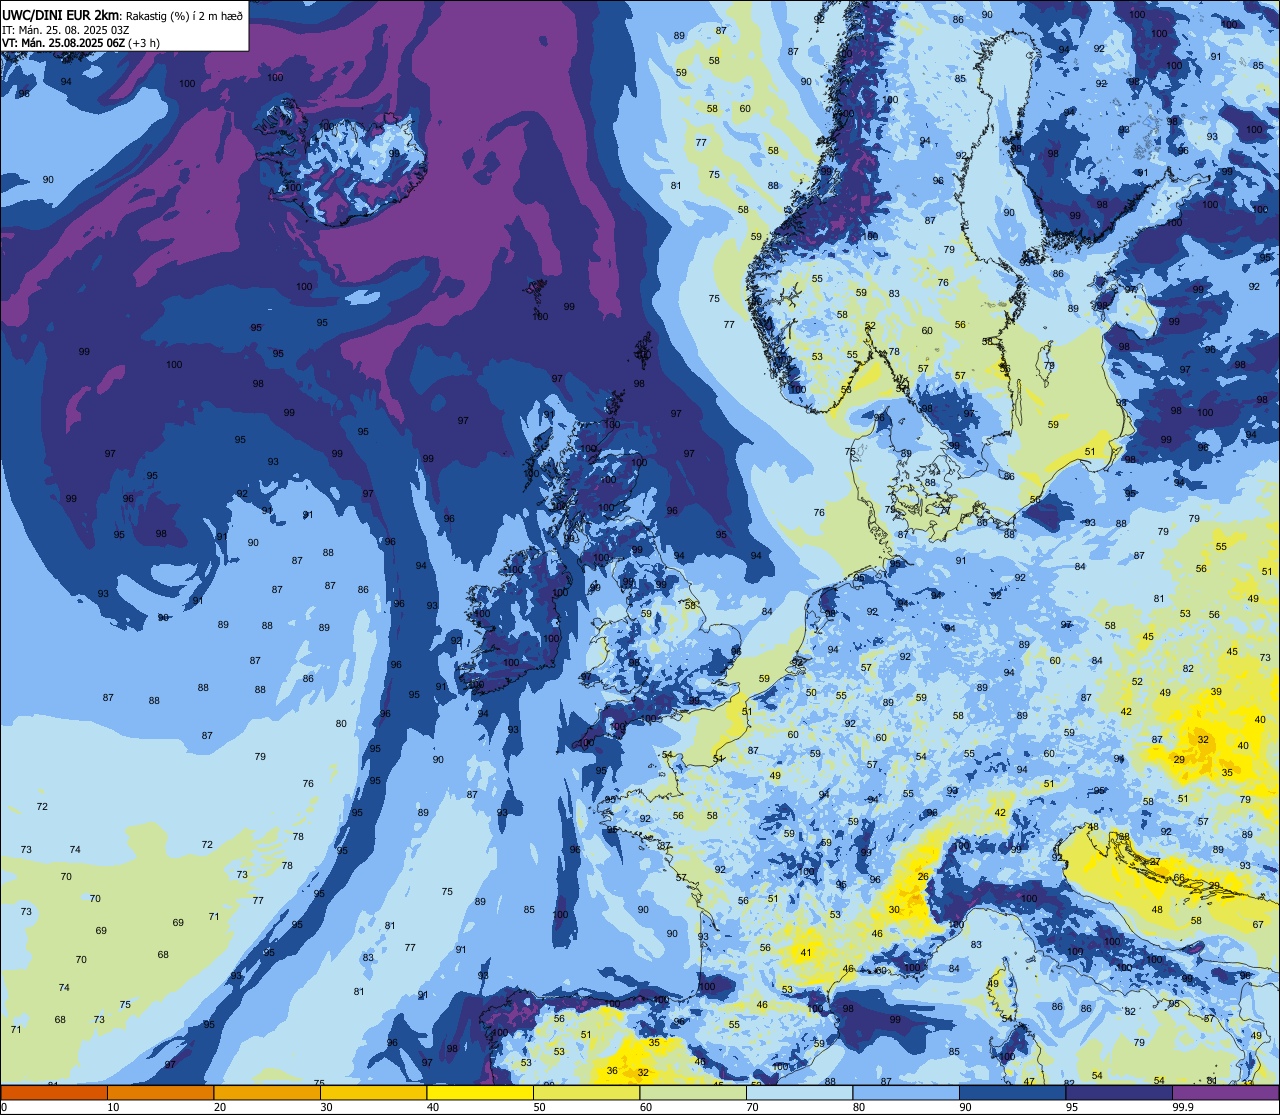Viewport: 1280px width, 1115px height.
Task: Click the legend tick label 95
Action: coord(1072,1107)
